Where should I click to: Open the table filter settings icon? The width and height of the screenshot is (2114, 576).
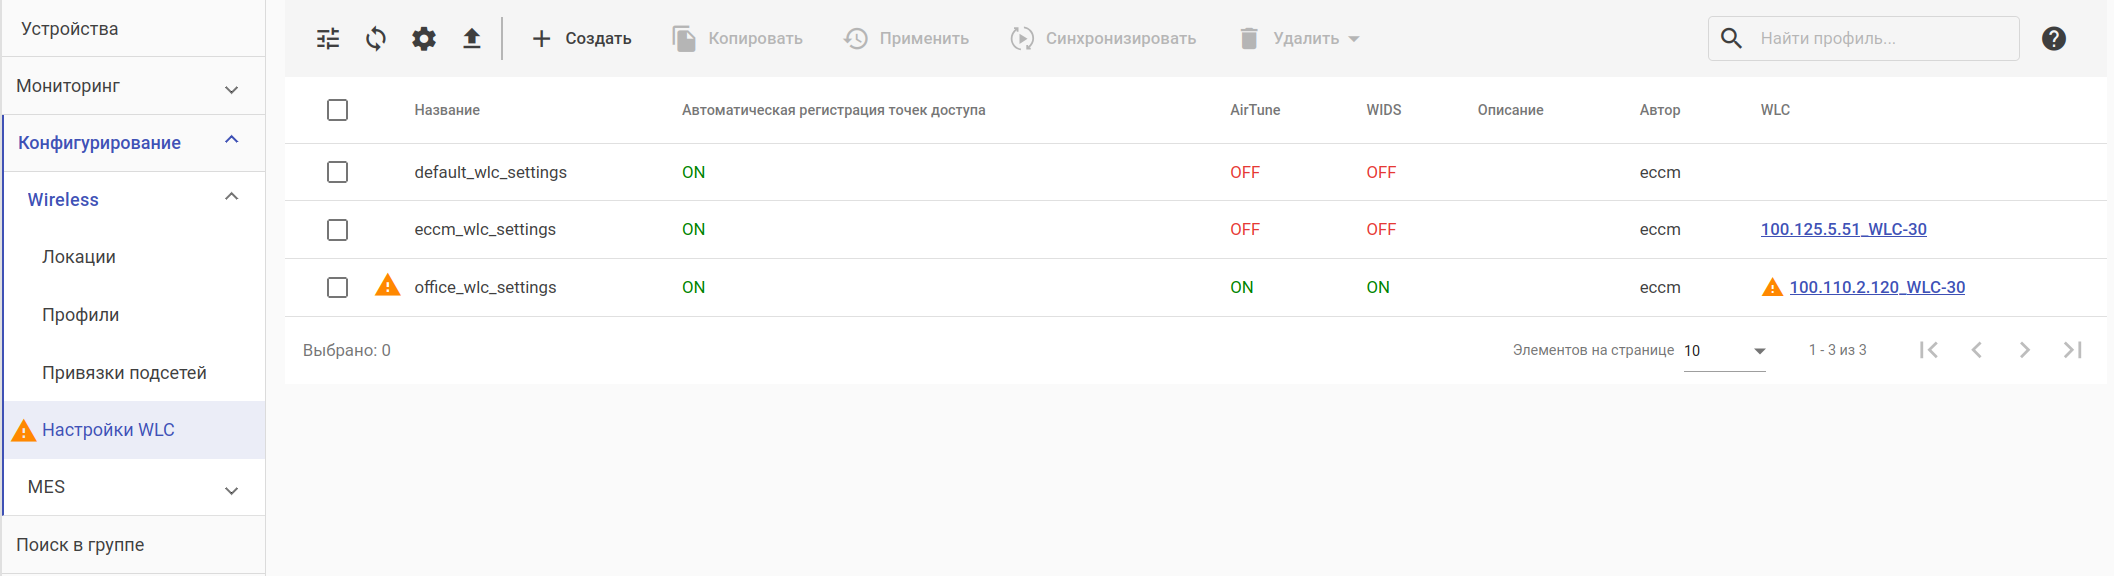tap(328, 39)
